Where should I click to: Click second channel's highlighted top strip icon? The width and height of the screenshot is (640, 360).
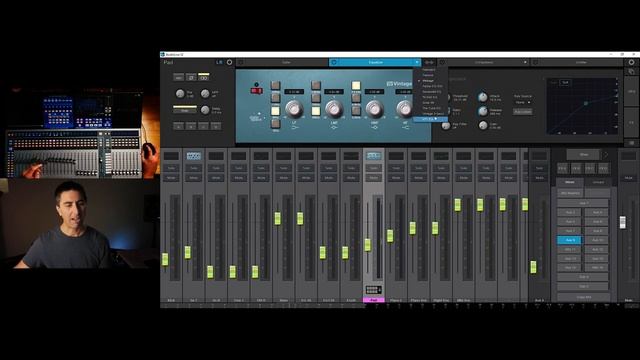coord(193,156)
